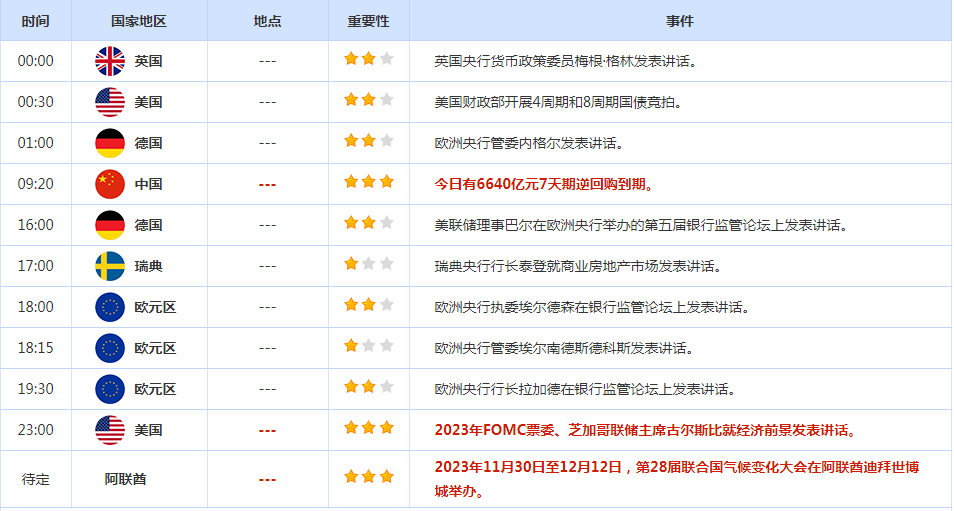Screen dimensions: 954x511
Task: Open the 美联储理事巴尔 speech event
Action: point(641,226)
